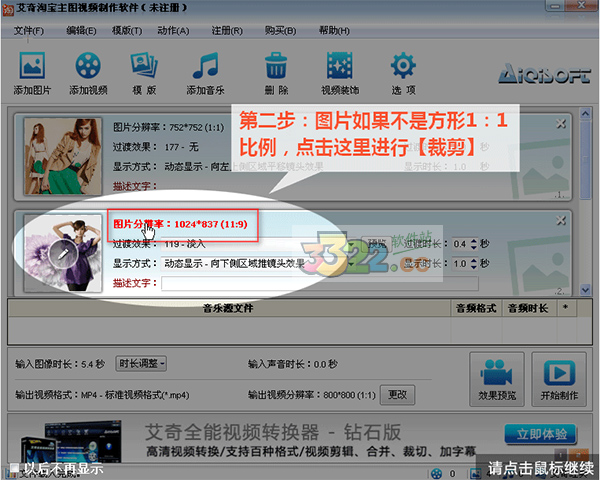This screenshot has height=480, width=600.
Task: Click the 删除 trash can icon
Action: 276,66
